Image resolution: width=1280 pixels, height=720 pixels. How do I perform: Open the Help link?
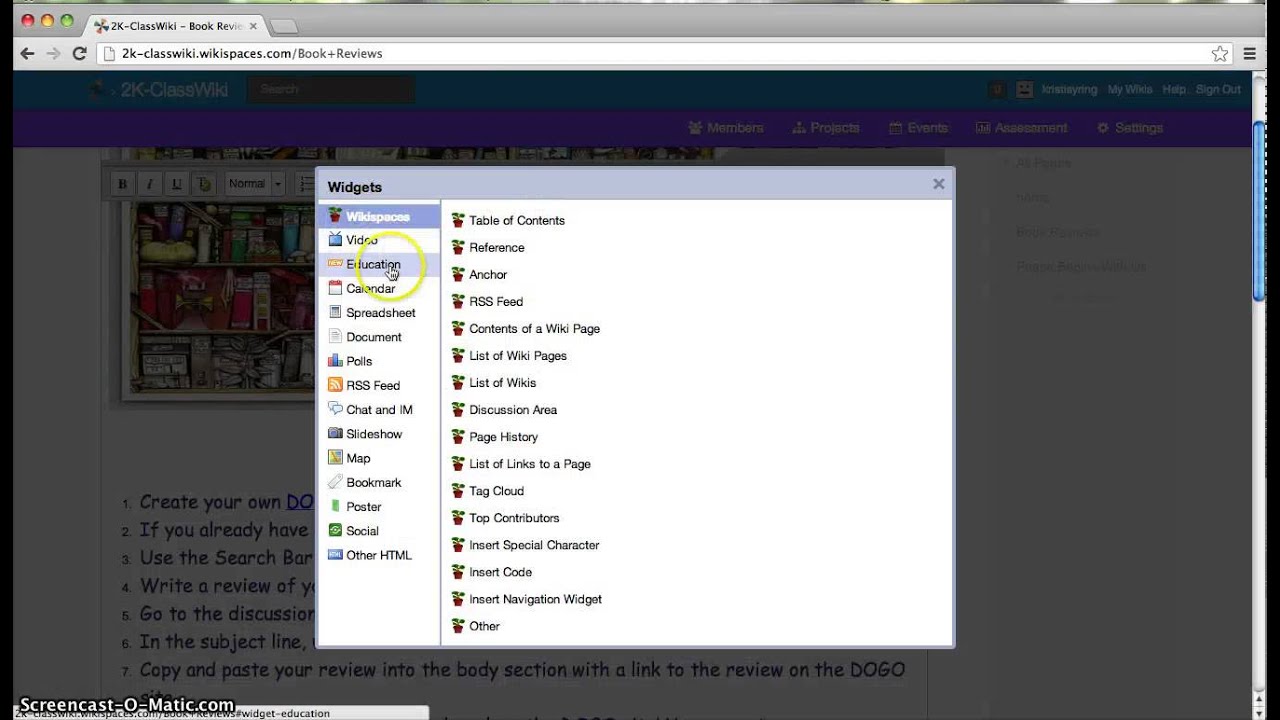click(x=1174, y=89)
